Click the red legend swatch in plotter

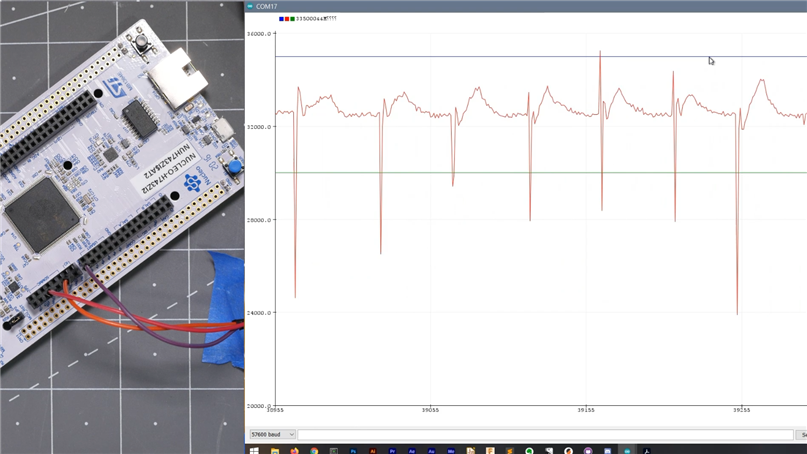tap(287, 19)
